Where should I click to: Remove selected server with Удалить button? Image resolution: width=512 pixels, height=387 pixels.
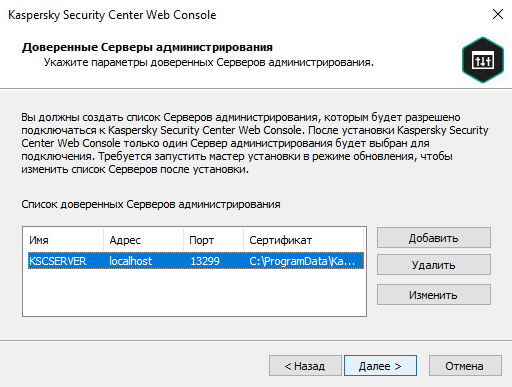tap(434, 265)
